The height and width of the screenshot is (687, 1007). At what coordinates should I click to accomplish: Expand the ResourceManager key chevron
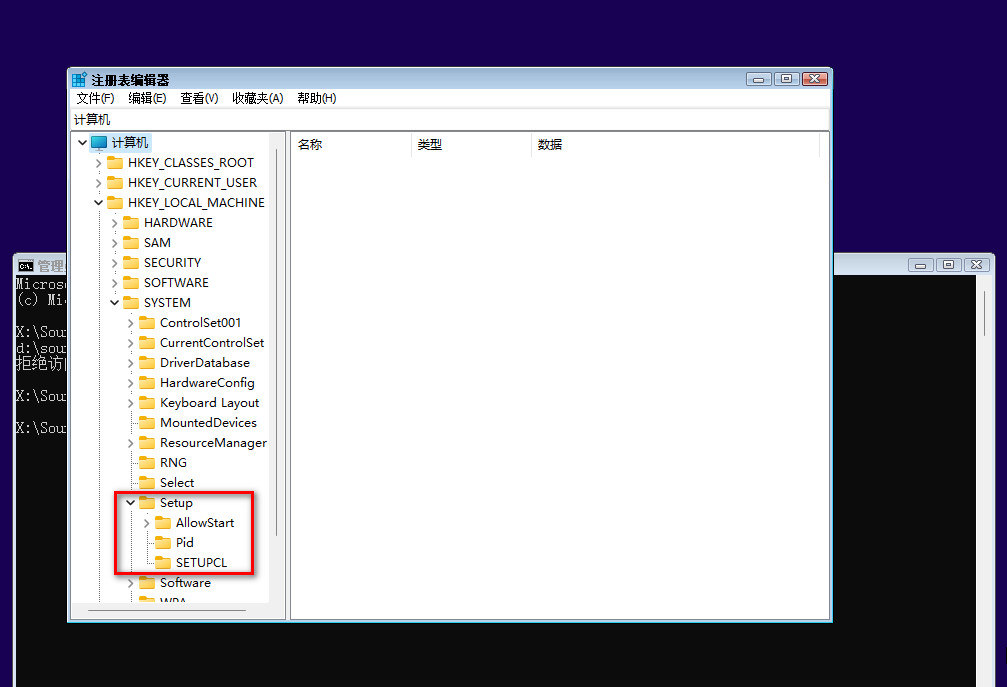click(130, 443)
